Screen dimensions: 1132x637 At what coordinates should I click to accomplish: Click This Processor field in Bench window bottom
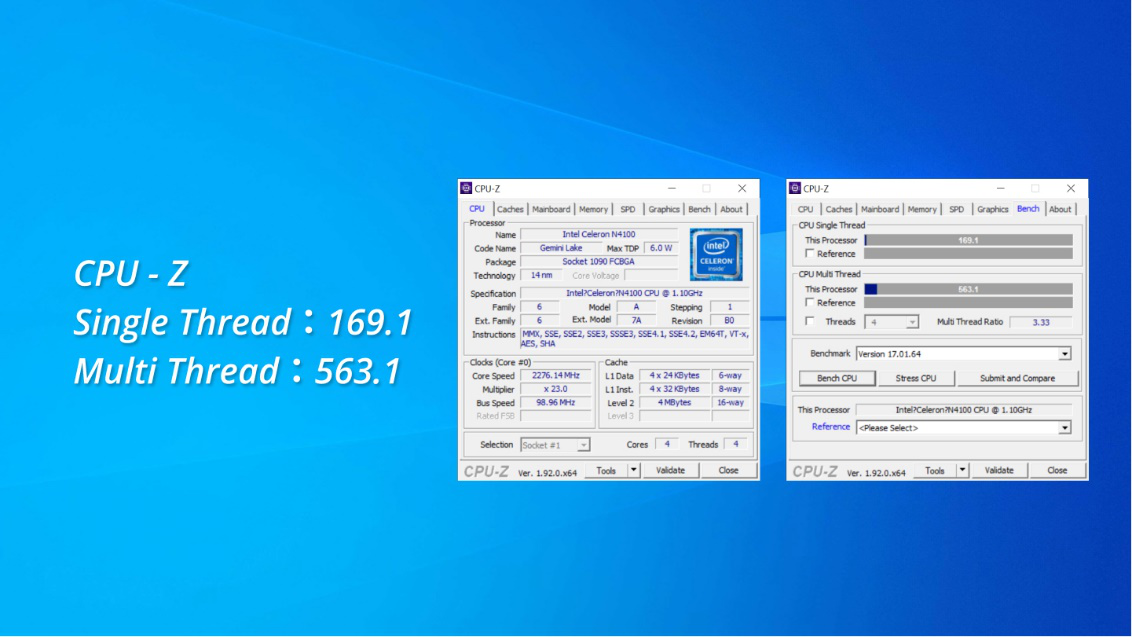pos(964,410)
